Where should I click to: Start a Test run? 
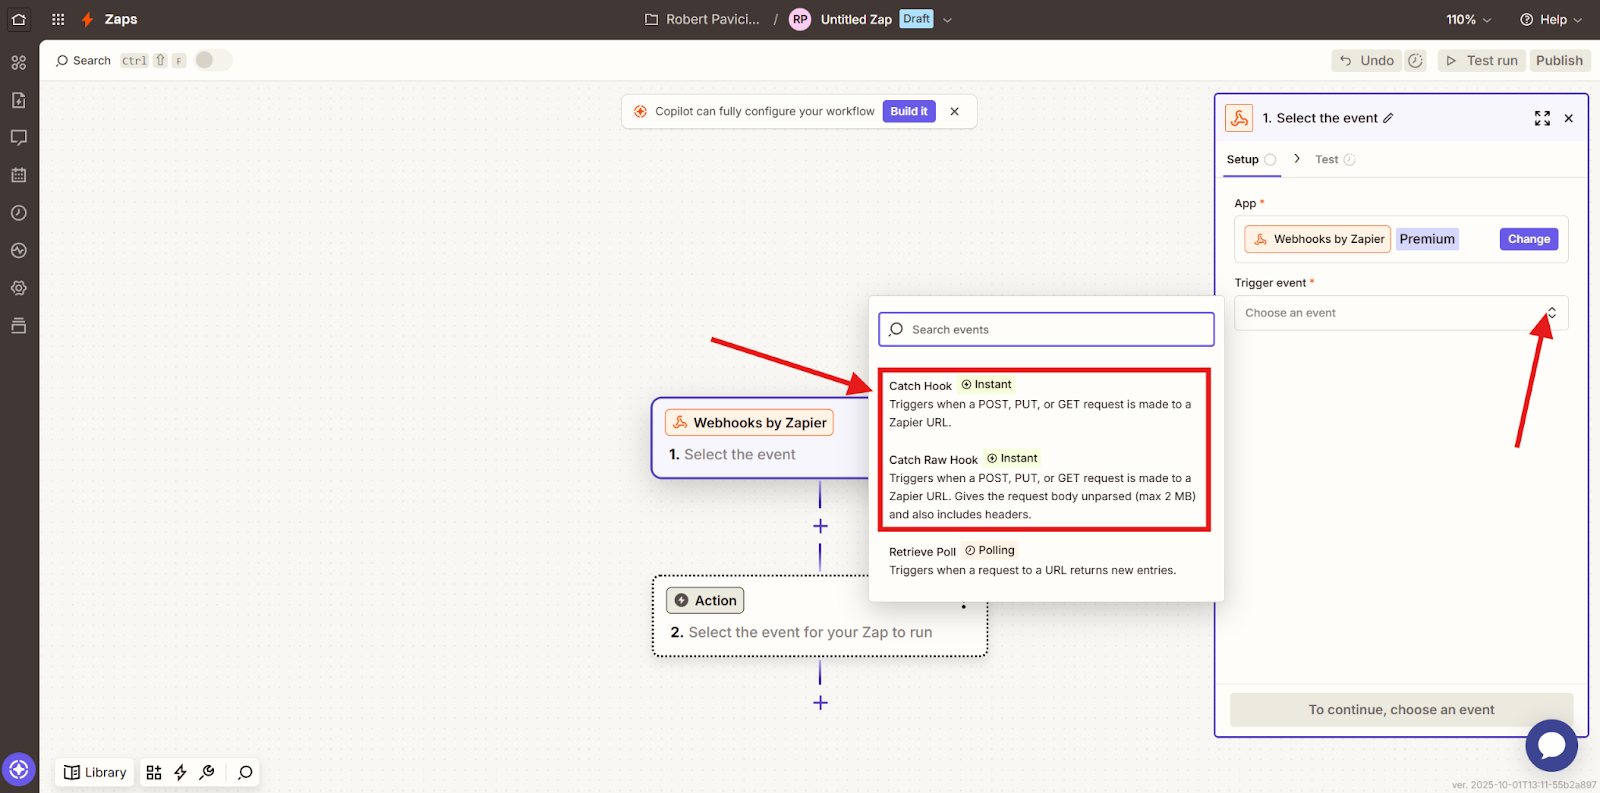pyautogui.click(x=1482, y=61)
